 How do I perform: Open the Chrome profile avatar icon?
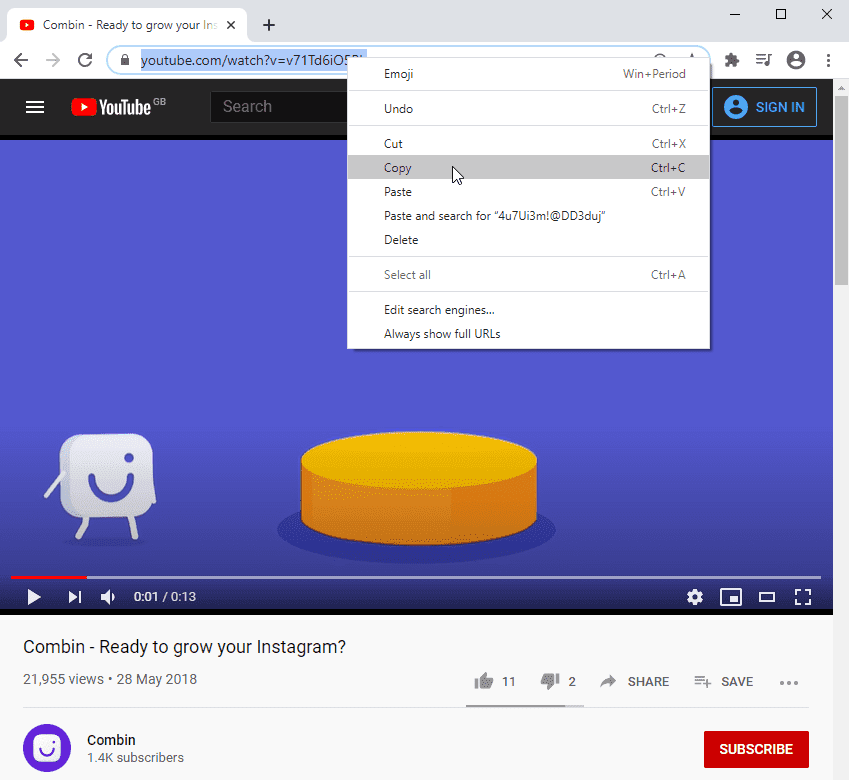pyautogui.click(x=796, y=60)
